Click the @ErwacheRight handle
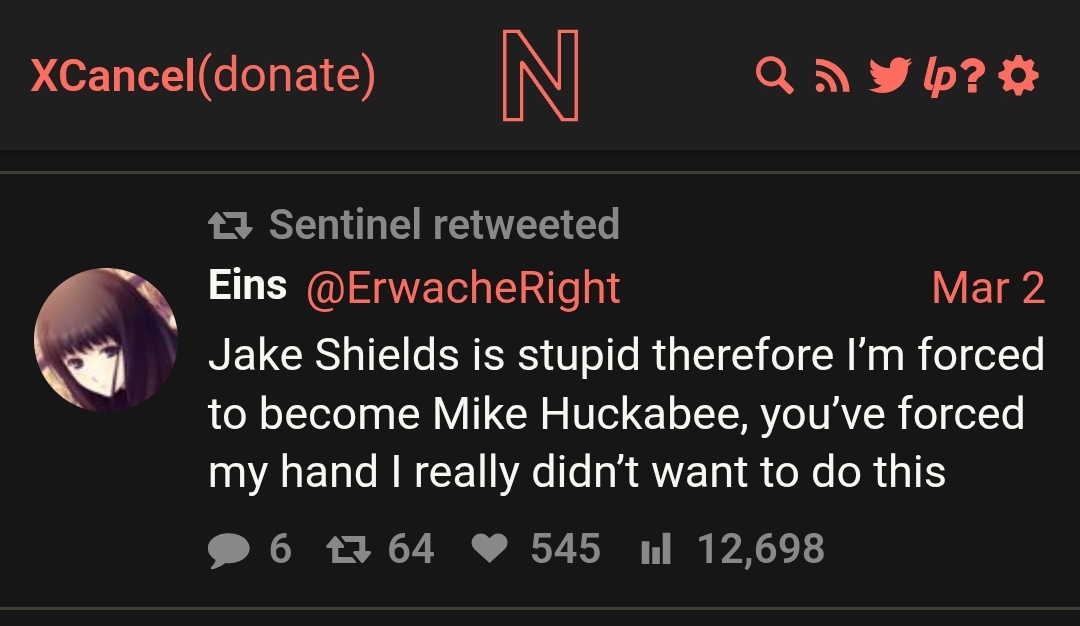The width and height of the screenshot is (1080, 626). pyautogui.click(x=462, y=288)
